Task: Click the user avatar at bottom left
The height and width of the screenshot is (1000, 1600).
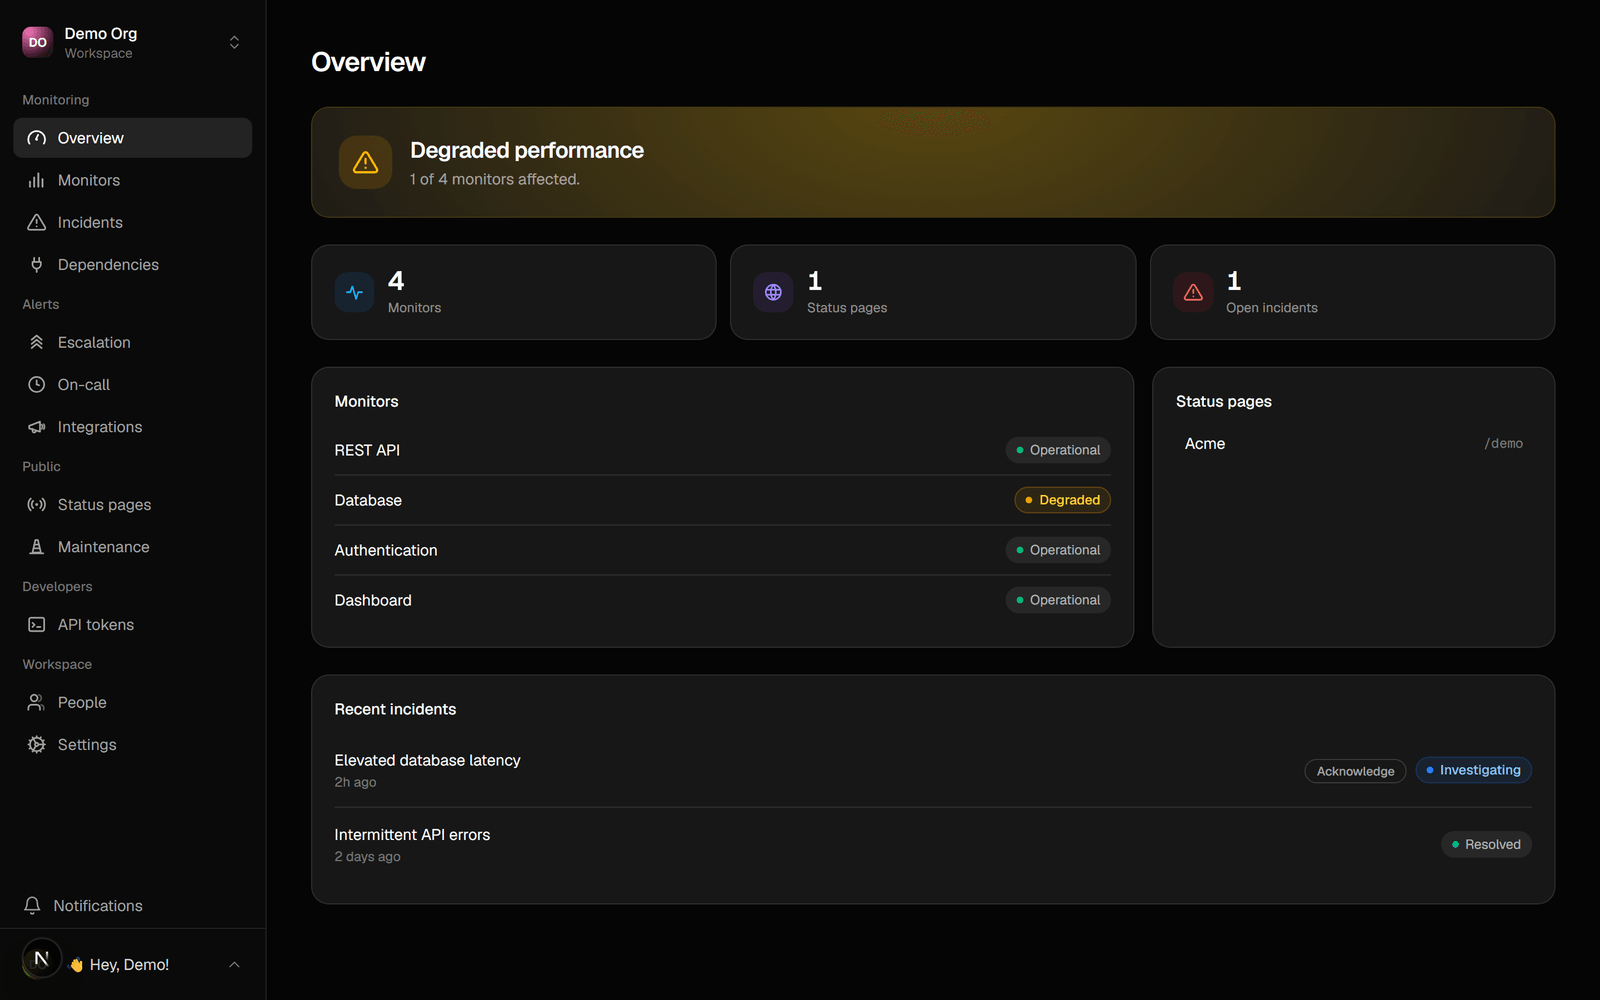Action: [x=41, y=959]
